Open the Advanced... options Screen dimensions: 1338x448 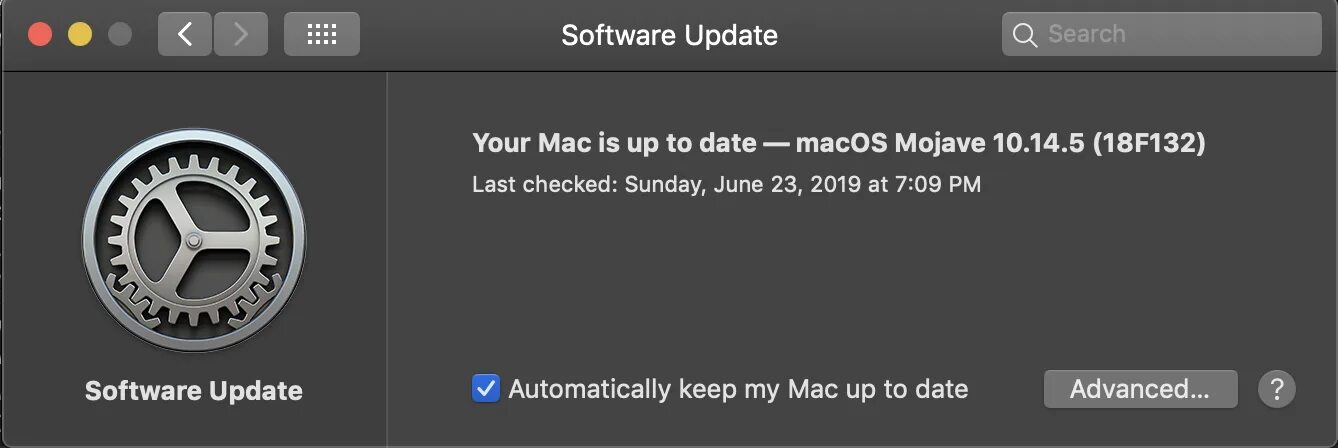pos(1140,388)
